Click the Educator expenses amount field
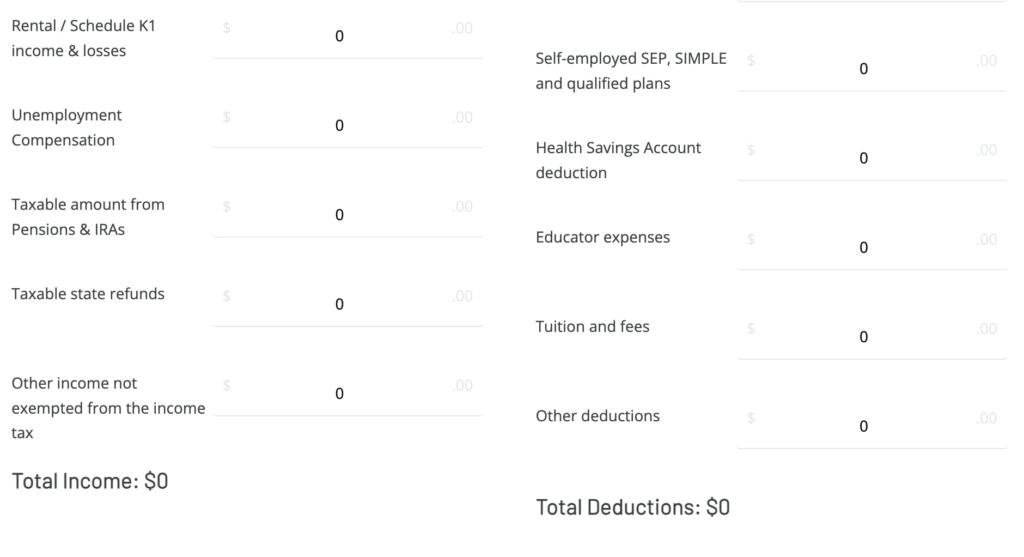 tap(864, 248)
